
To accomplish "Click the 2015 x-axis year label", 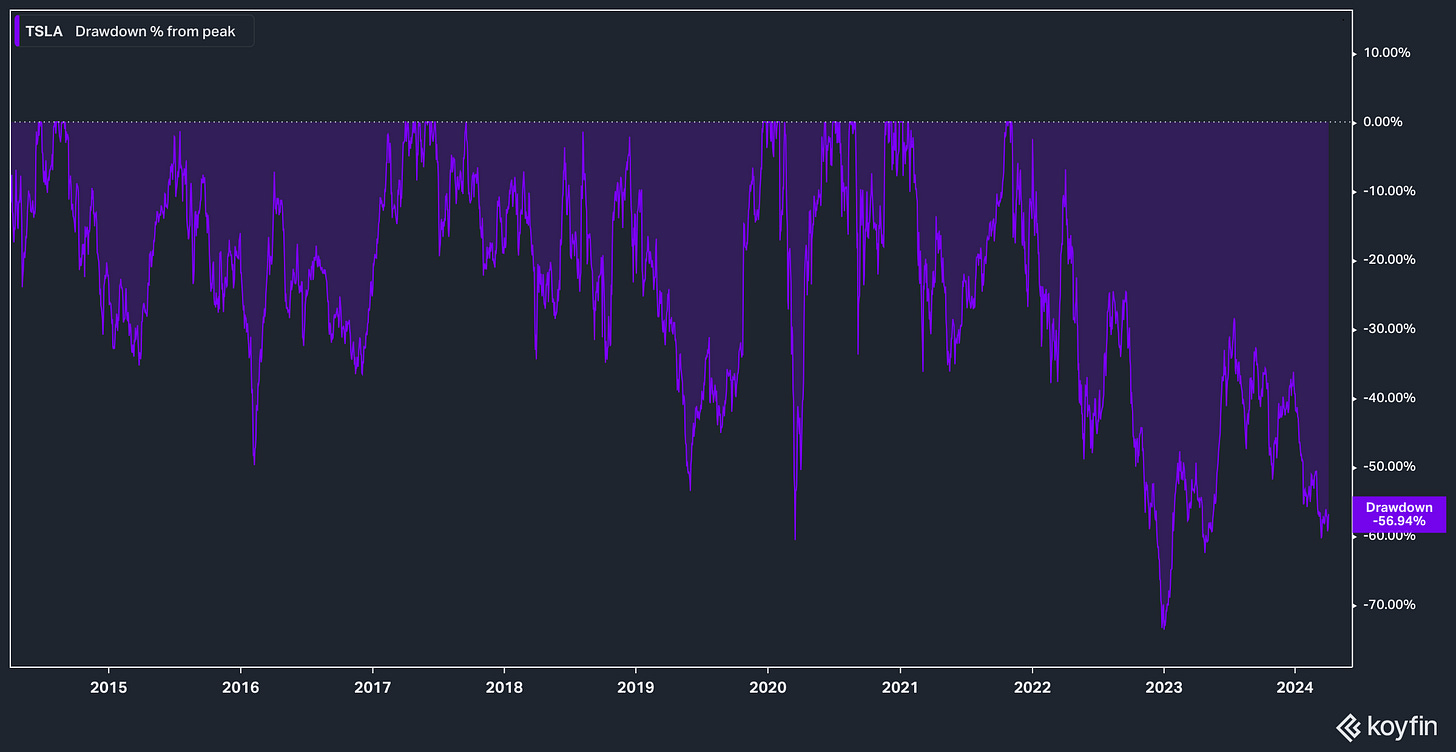I will pos(108,687).
